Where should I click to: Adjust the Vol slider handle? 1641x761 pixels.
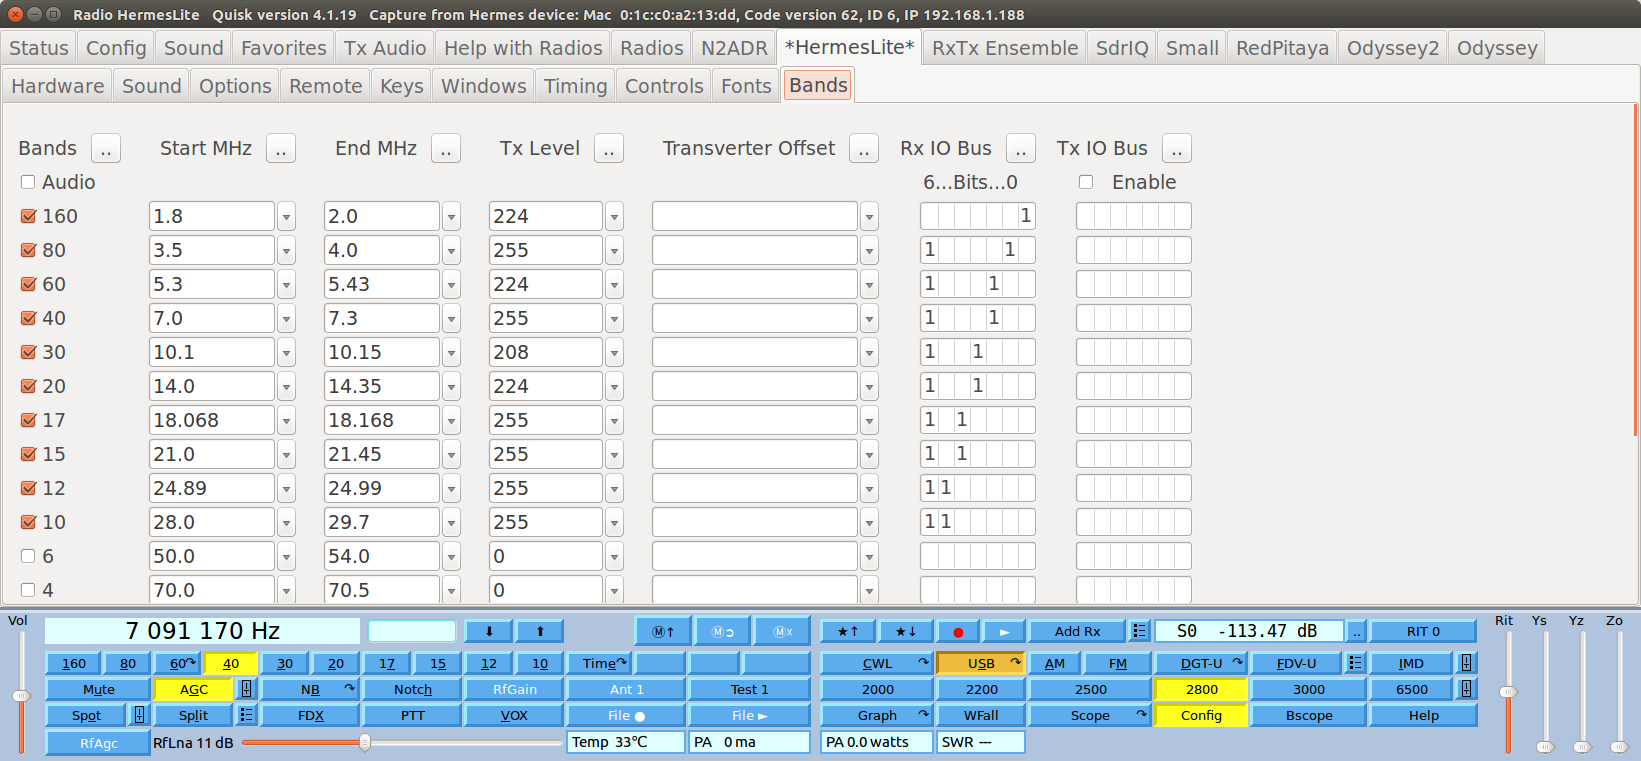pos(21,695)
